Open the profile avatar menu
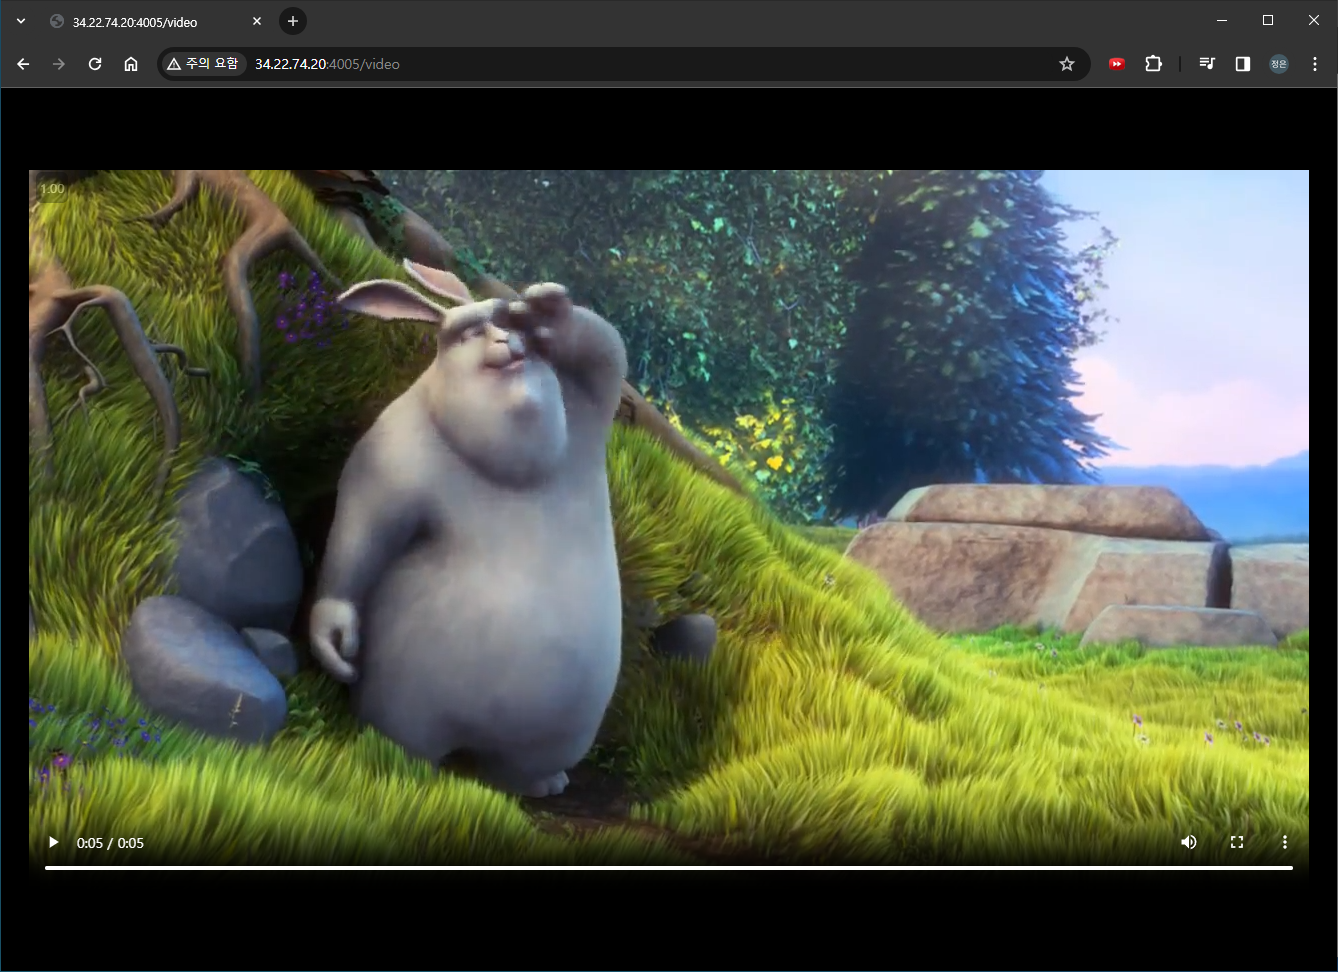This screenshot has height=972, width=1338. (x=1279, y=64)
